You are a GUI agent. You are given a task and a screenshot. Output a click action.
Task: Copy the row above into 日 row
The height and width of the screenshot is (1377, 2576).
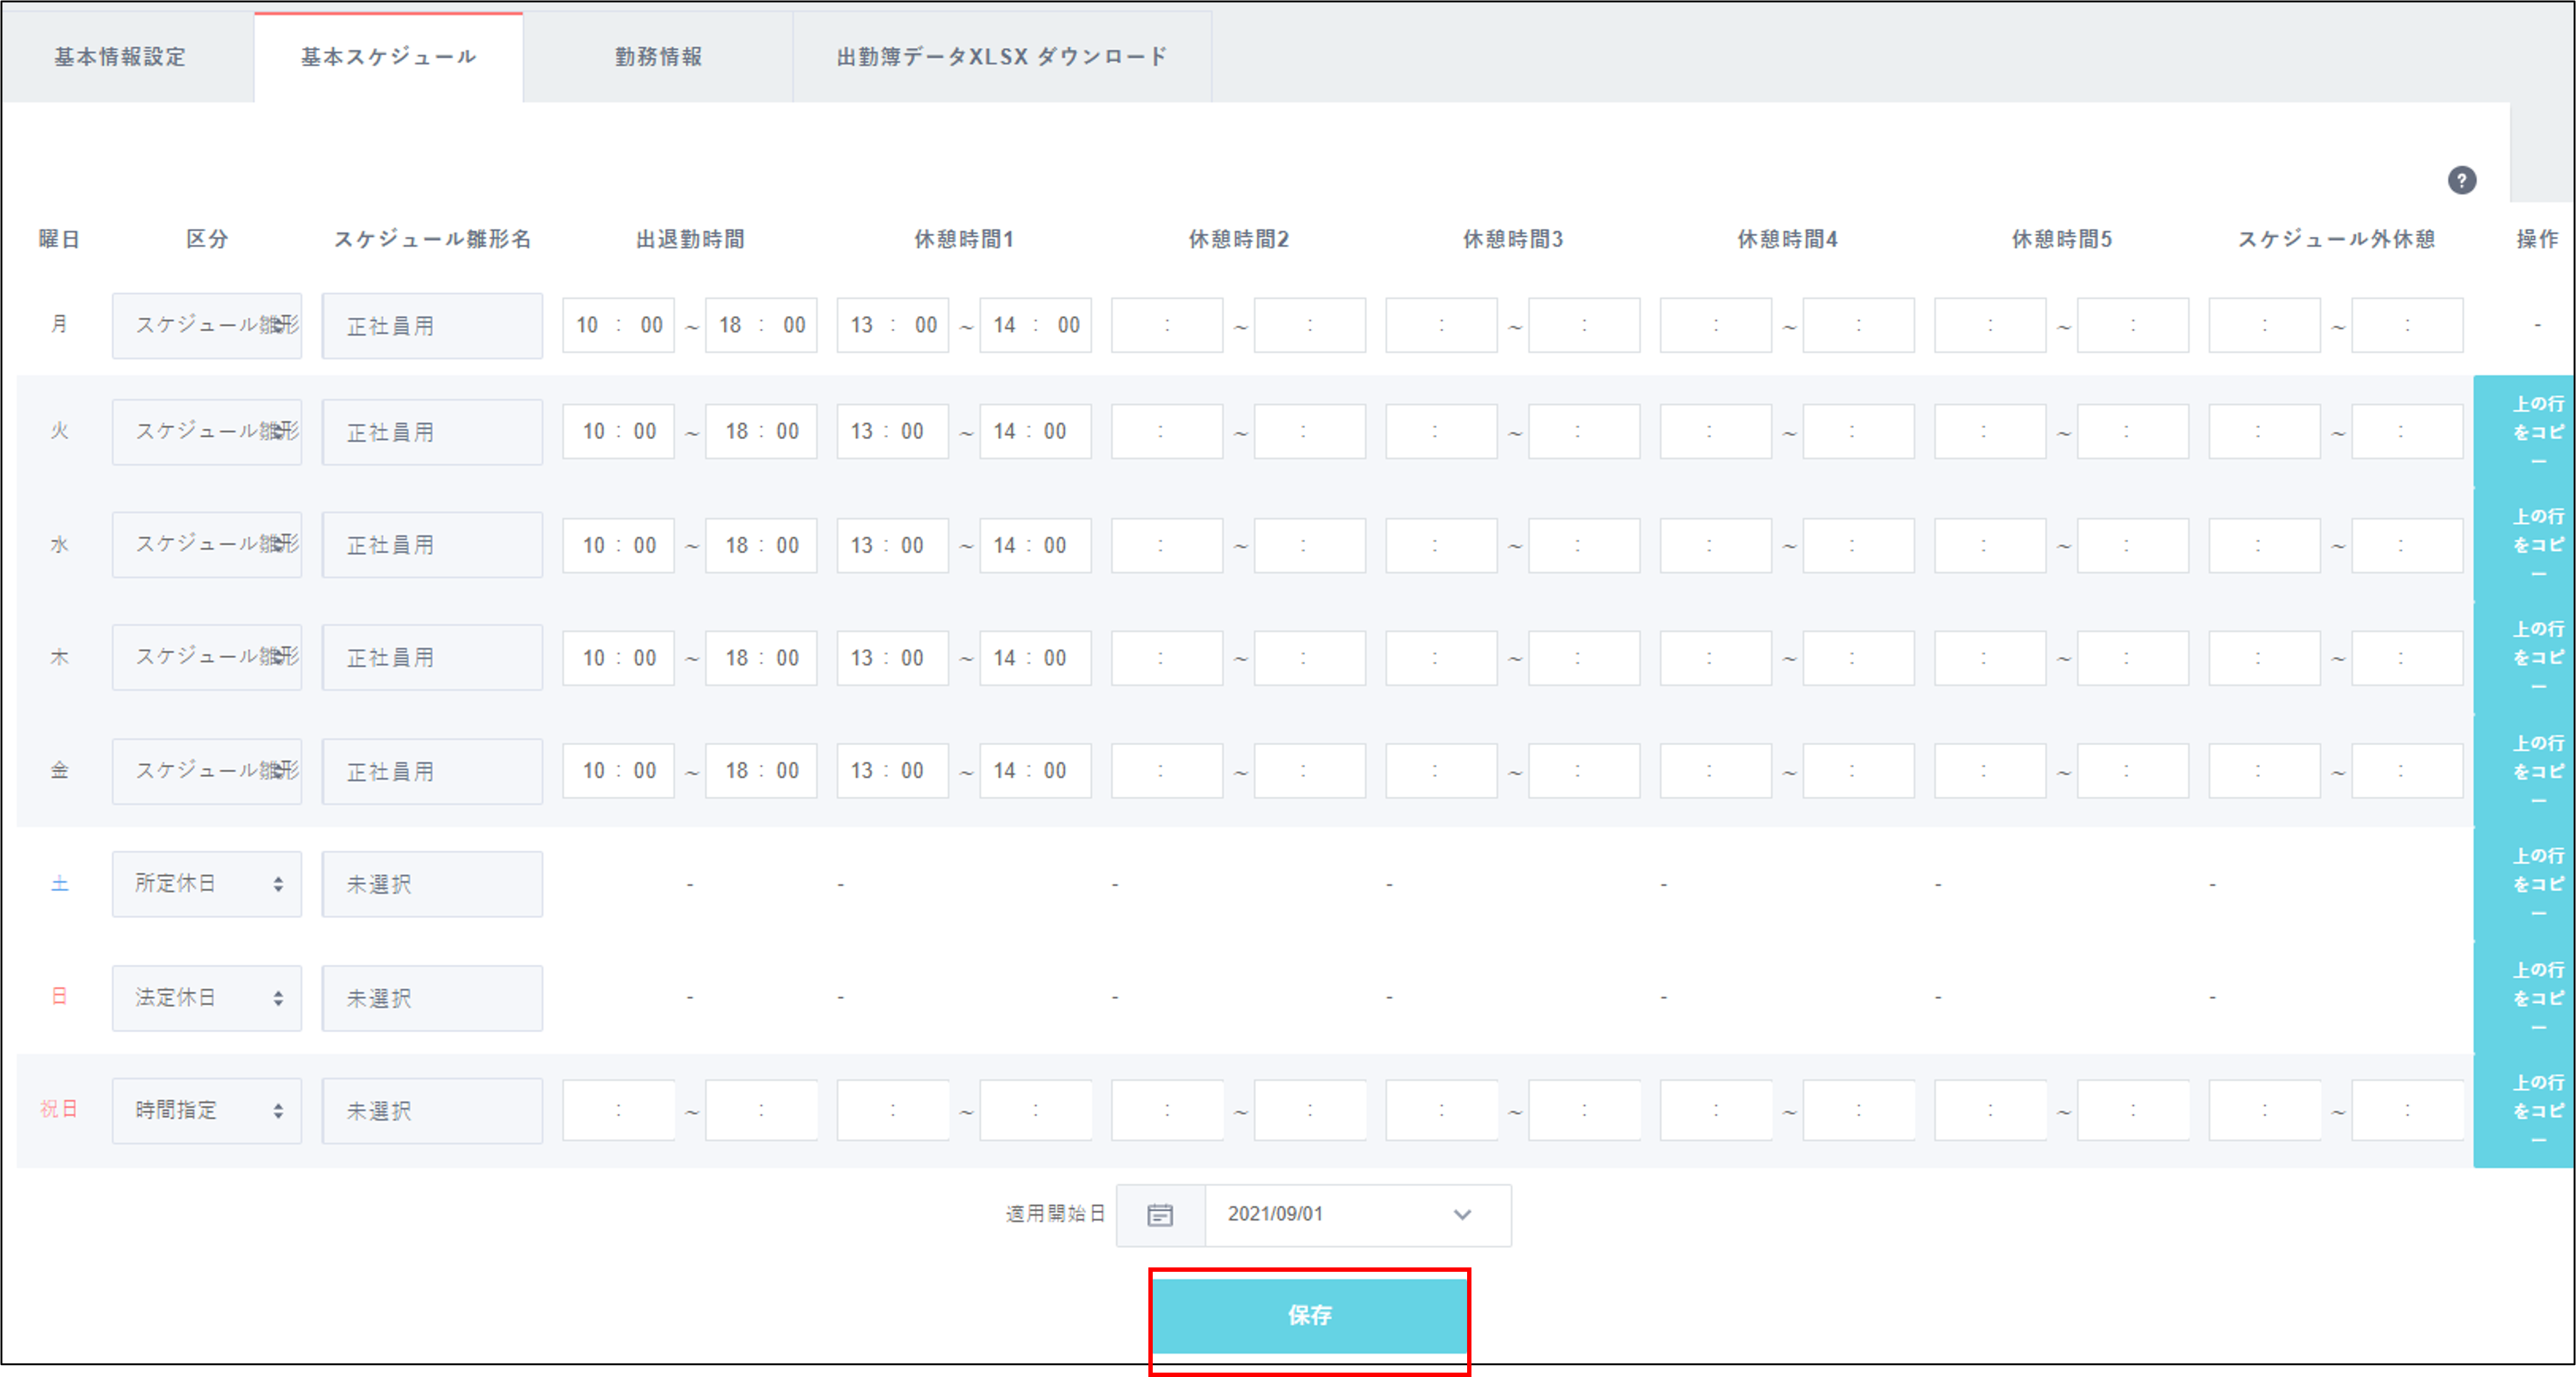click(2524, 997)
